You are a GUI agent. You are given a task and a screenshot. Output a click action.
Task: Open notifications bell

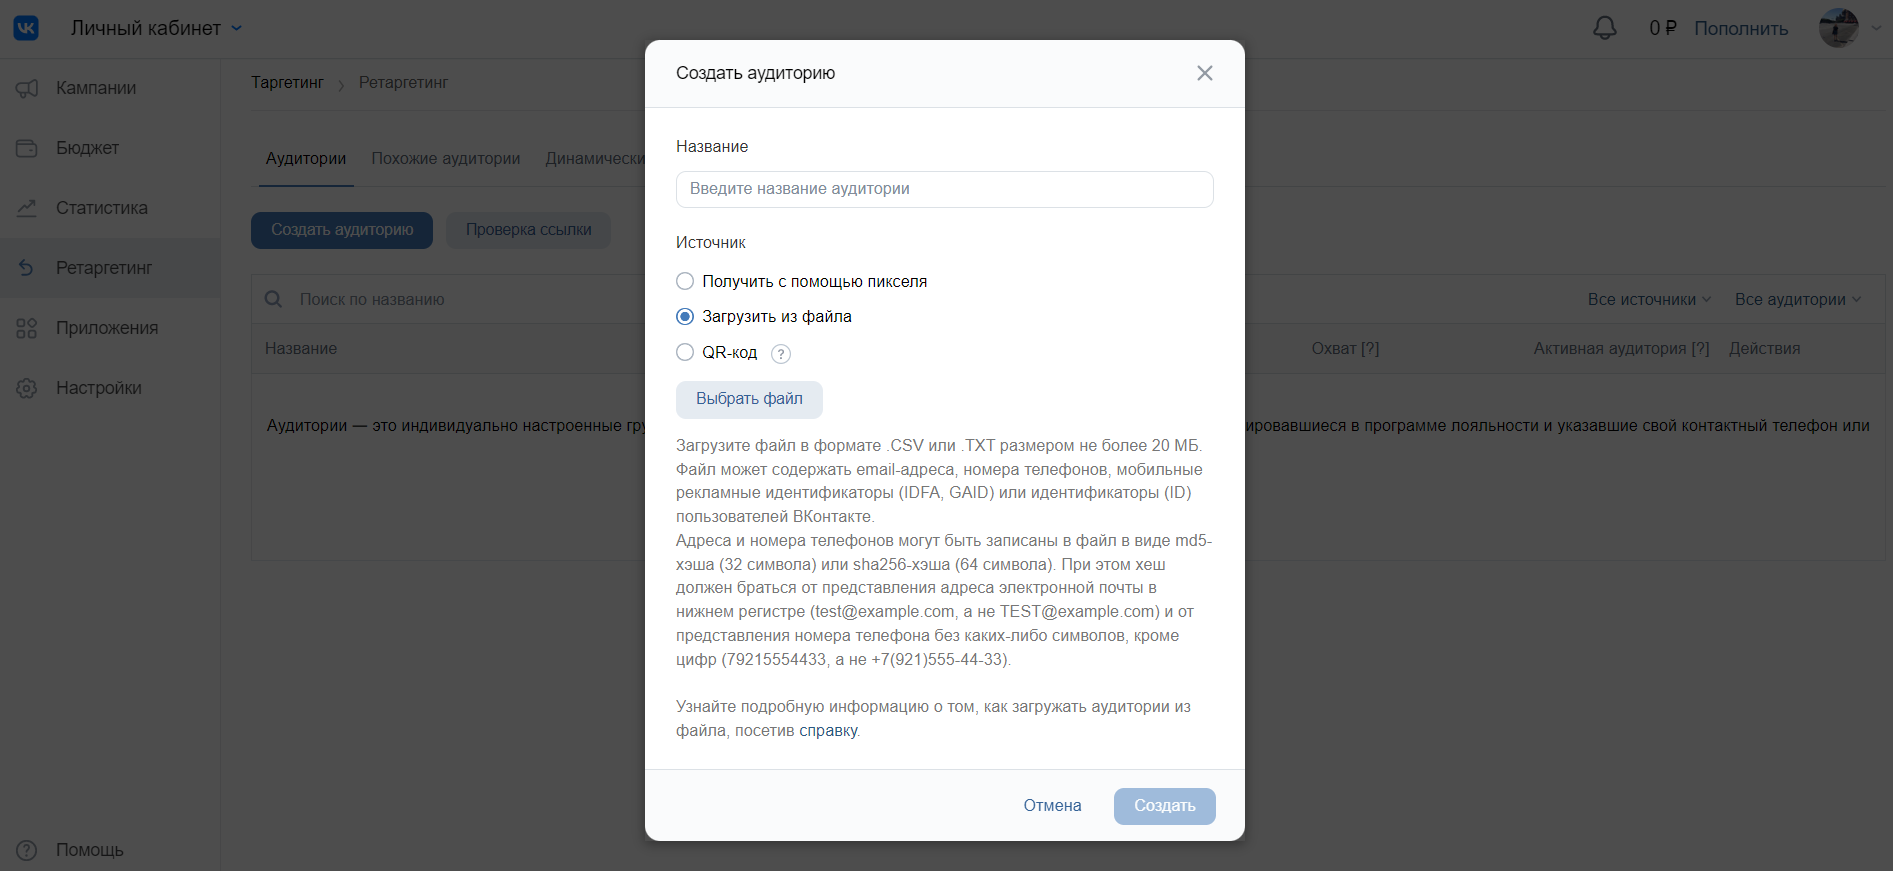pos(1604,28)
